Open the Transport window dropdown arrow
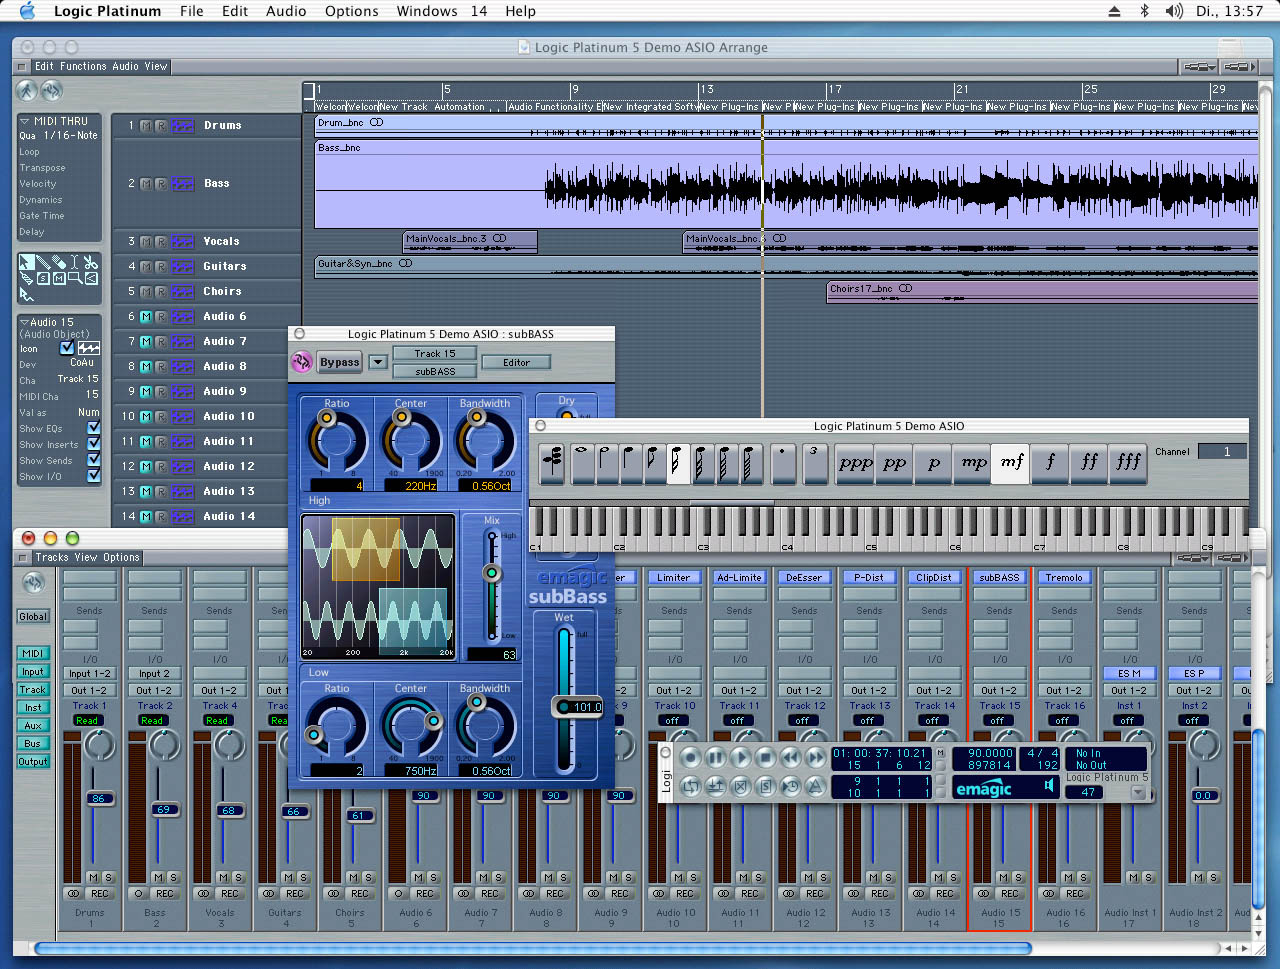Viewport: 1280px width, 969px height. coord(1138,792)
